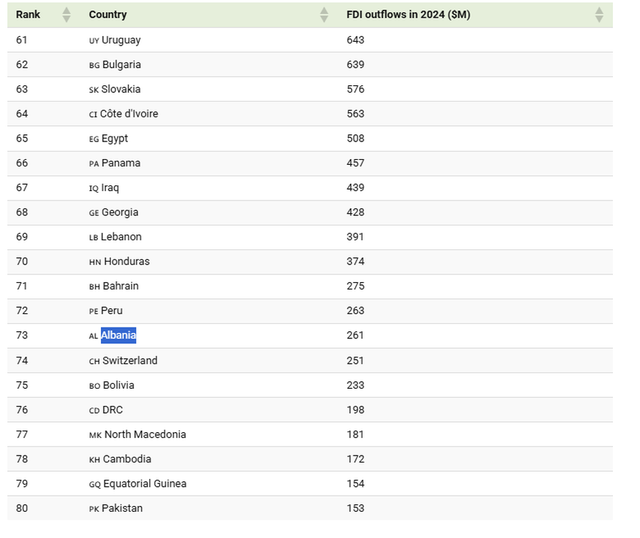The height and width of the screenshot is (538, 640).
Task: Select the Egypt country cell
Action: 109,138
